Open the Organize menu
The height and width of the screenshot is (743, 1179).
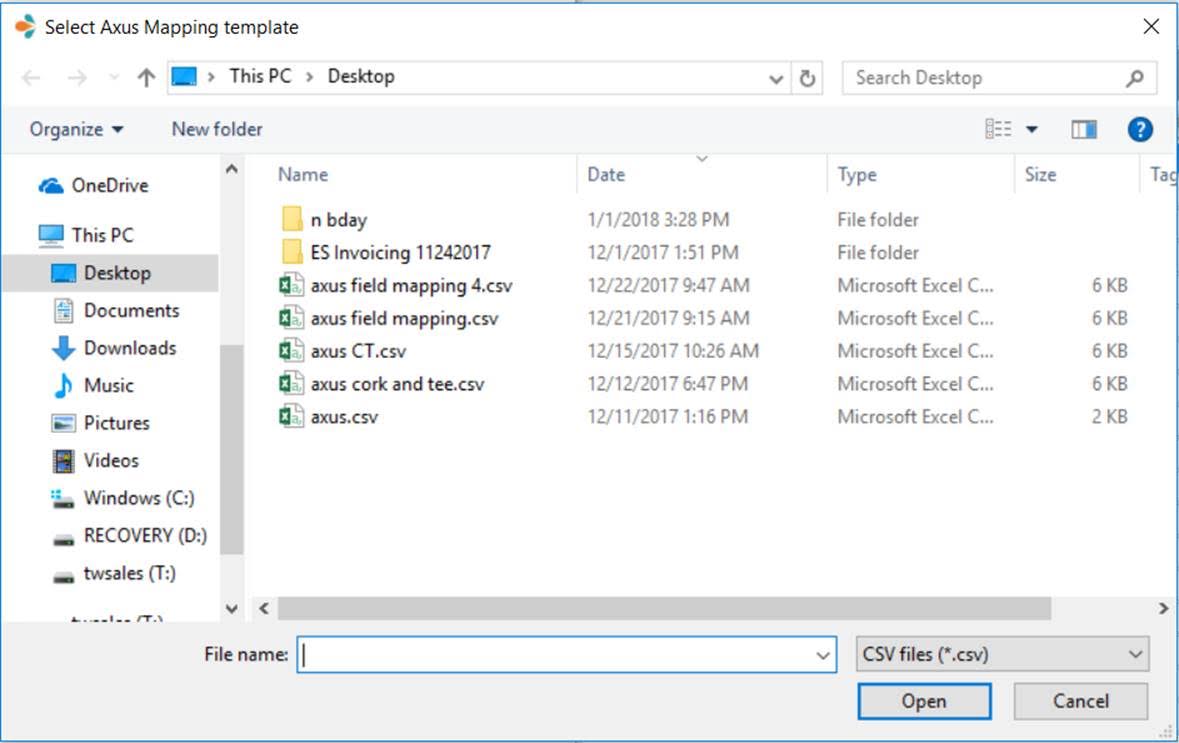pos(76,129)
